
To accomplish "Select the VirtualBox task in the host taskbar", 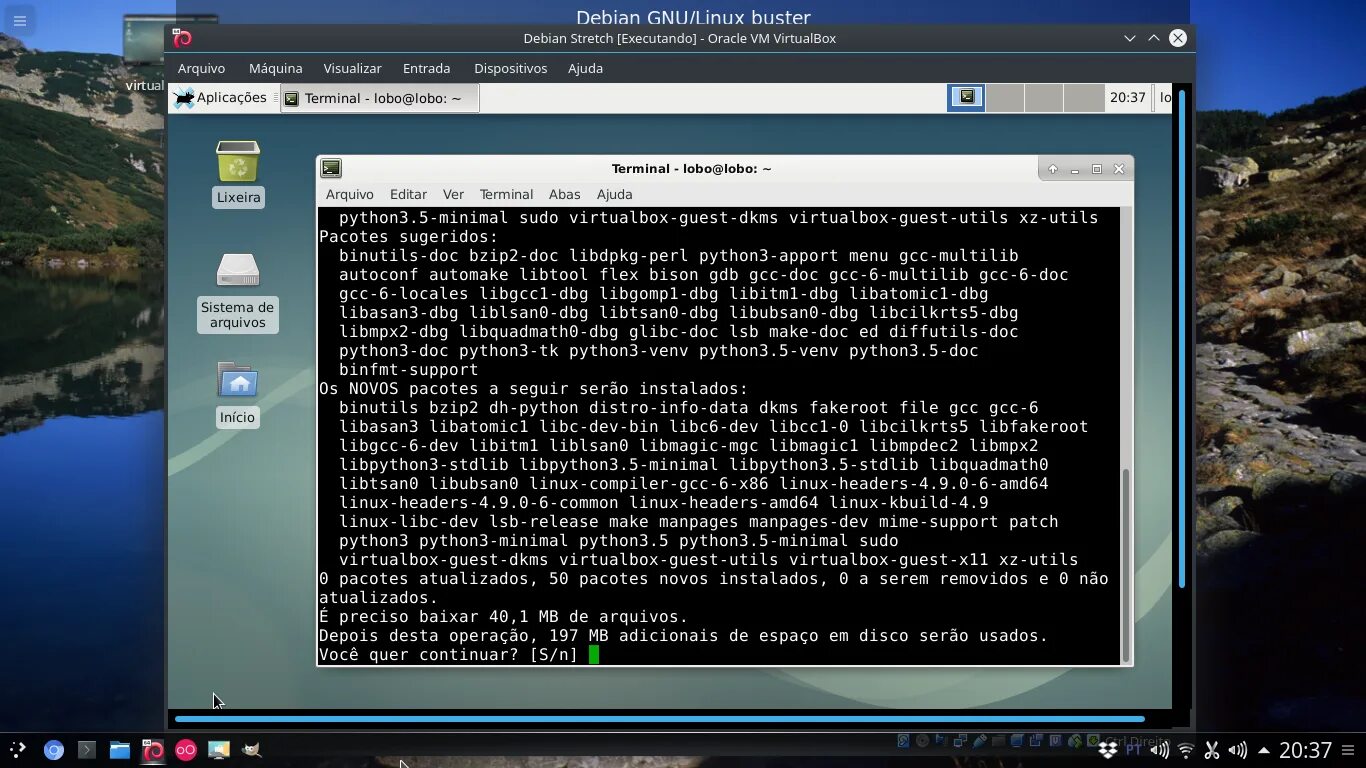I will pos(153,750).
